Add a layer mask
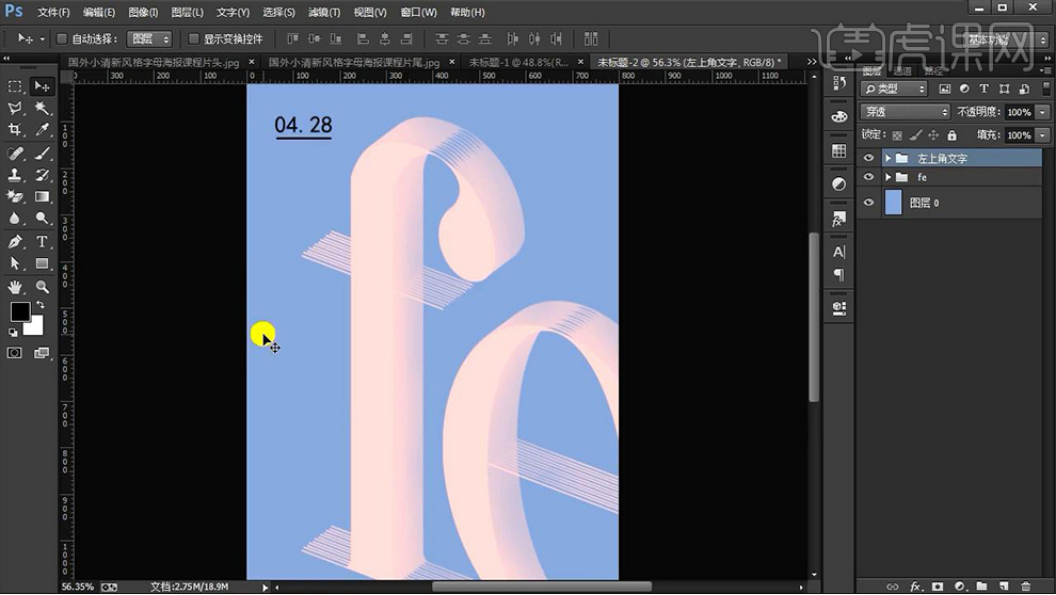The width and height of the screenshot is (1056, 595). [937, 587]
